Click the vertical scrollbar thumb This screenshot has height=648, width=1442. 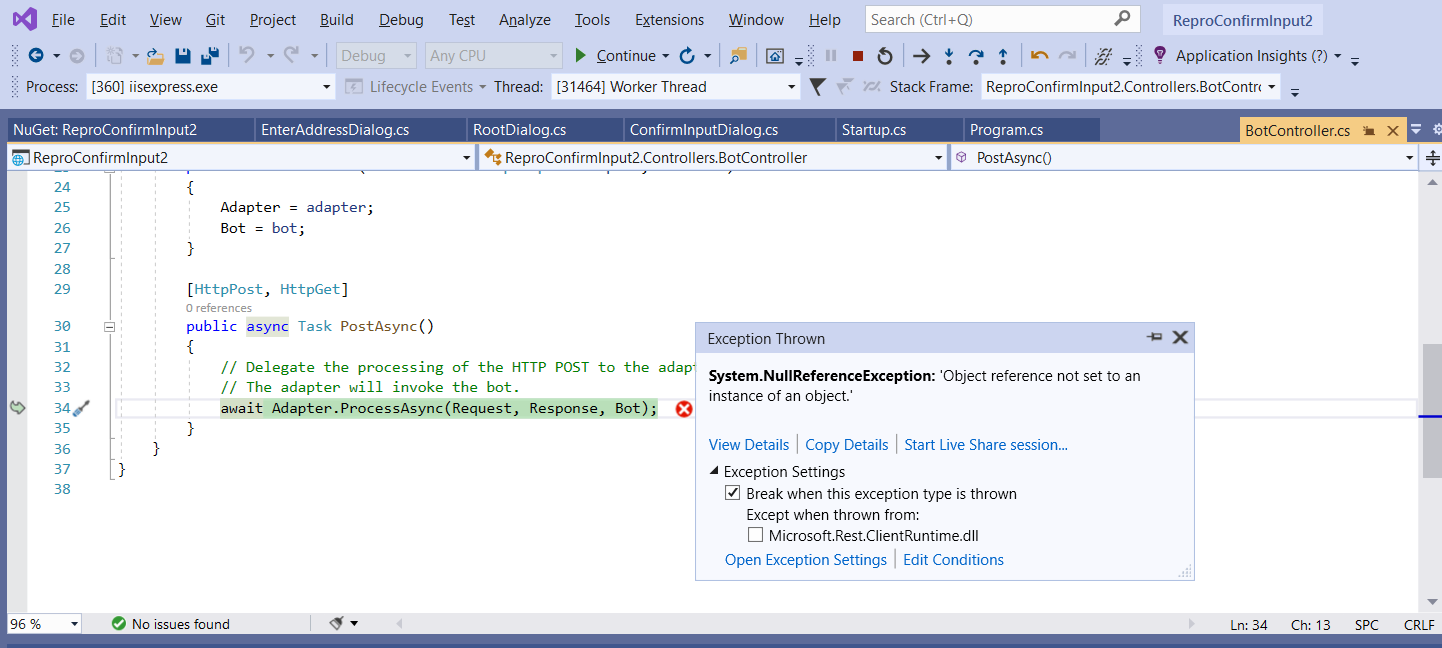click(x=1432, y=411)
